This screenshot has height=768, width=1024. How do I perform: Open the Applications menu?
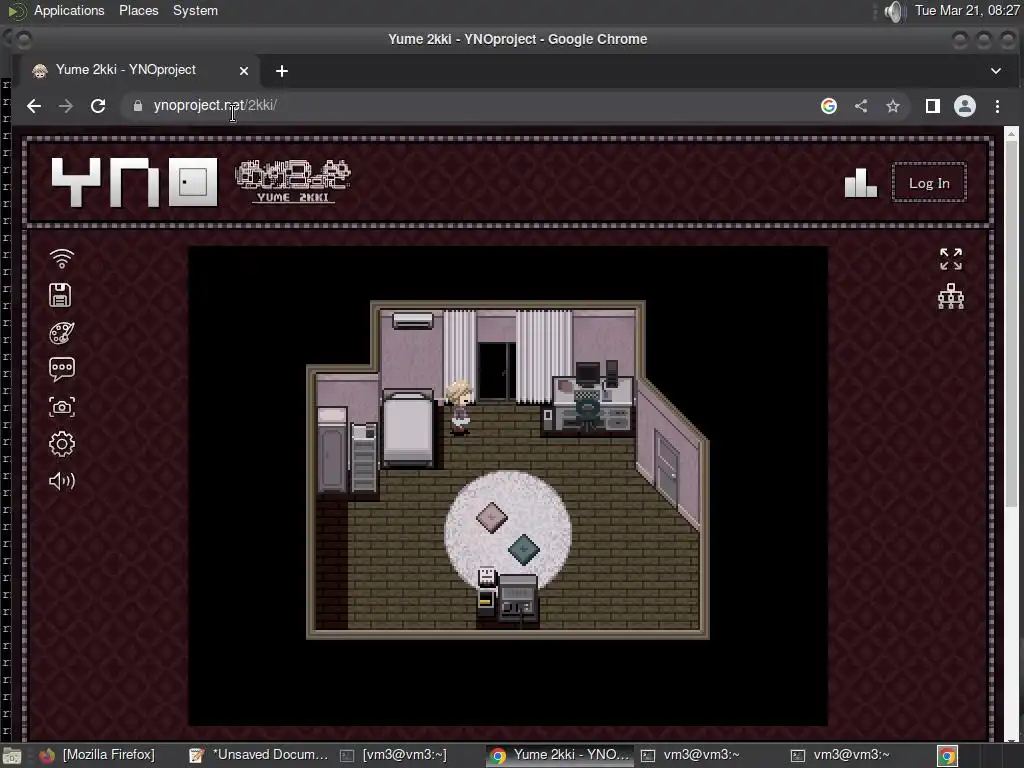coord(69,10)
